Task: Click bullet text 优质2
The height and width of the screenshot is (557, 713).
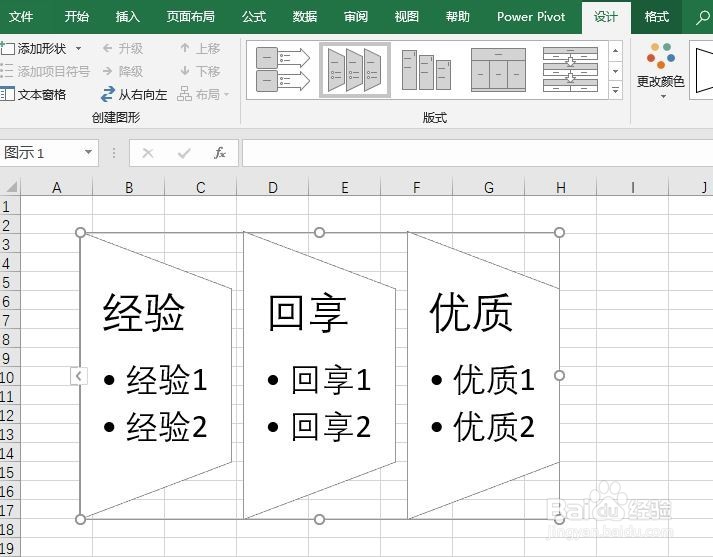Action: coord(494,427)
